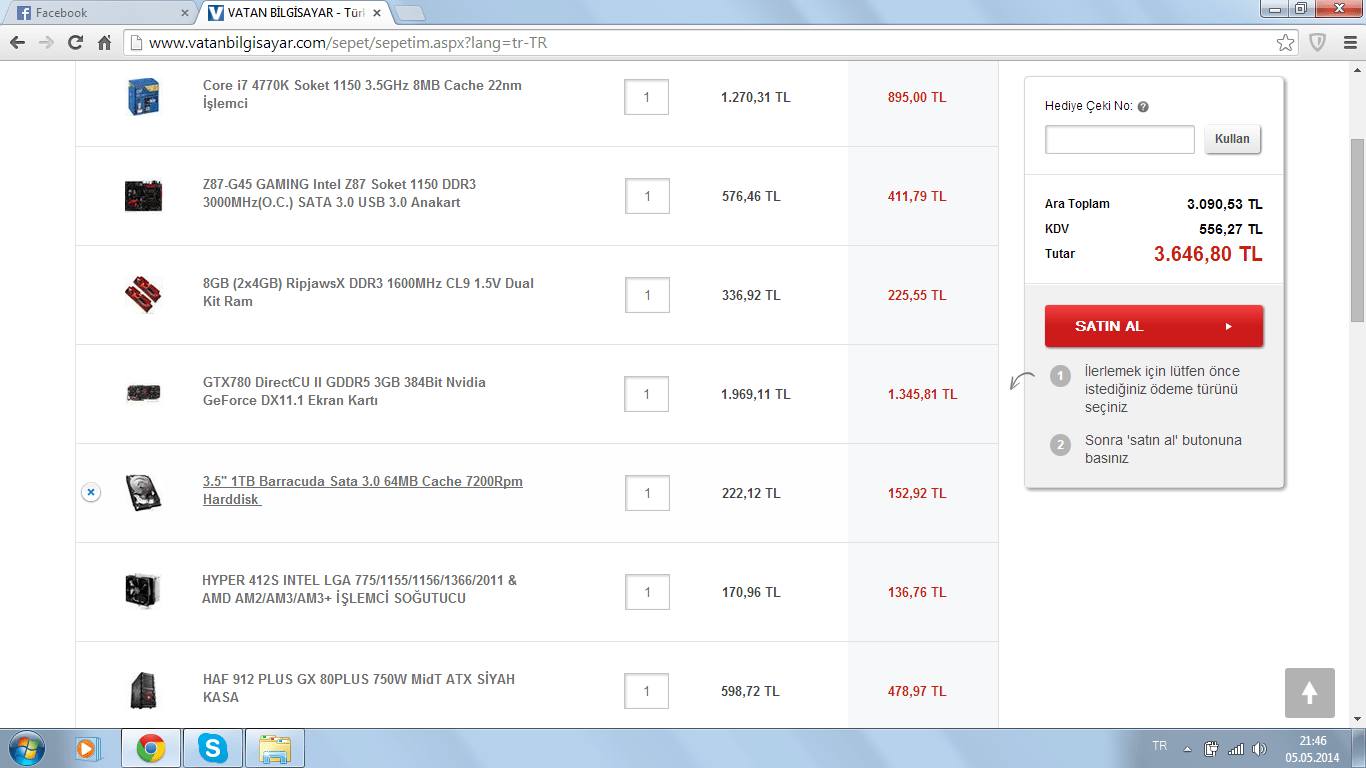
Task: Edit the GTX780 quantity field
Action: tap(647, 394)
